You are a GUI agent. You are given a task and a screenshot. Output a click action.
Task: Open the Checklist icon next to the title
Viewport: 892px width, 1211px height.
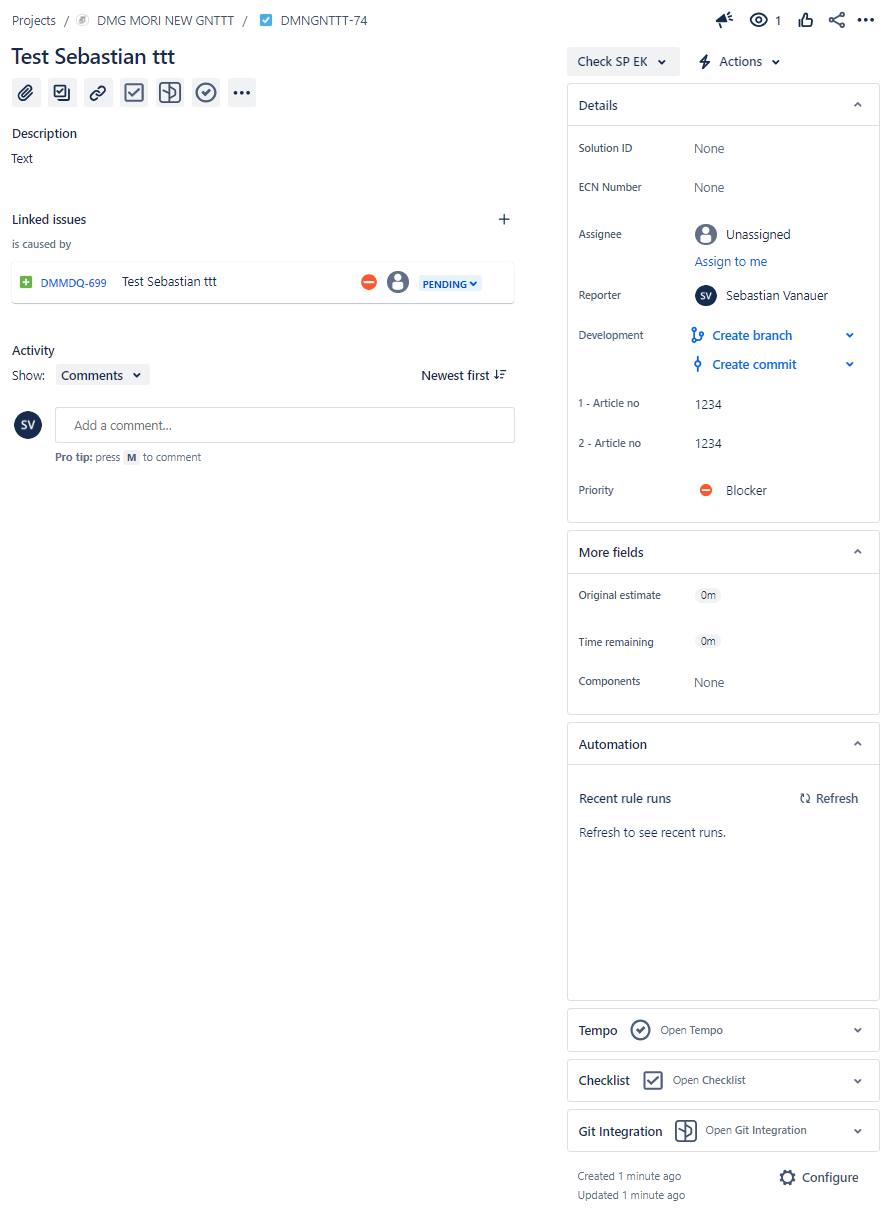[133, 92]
